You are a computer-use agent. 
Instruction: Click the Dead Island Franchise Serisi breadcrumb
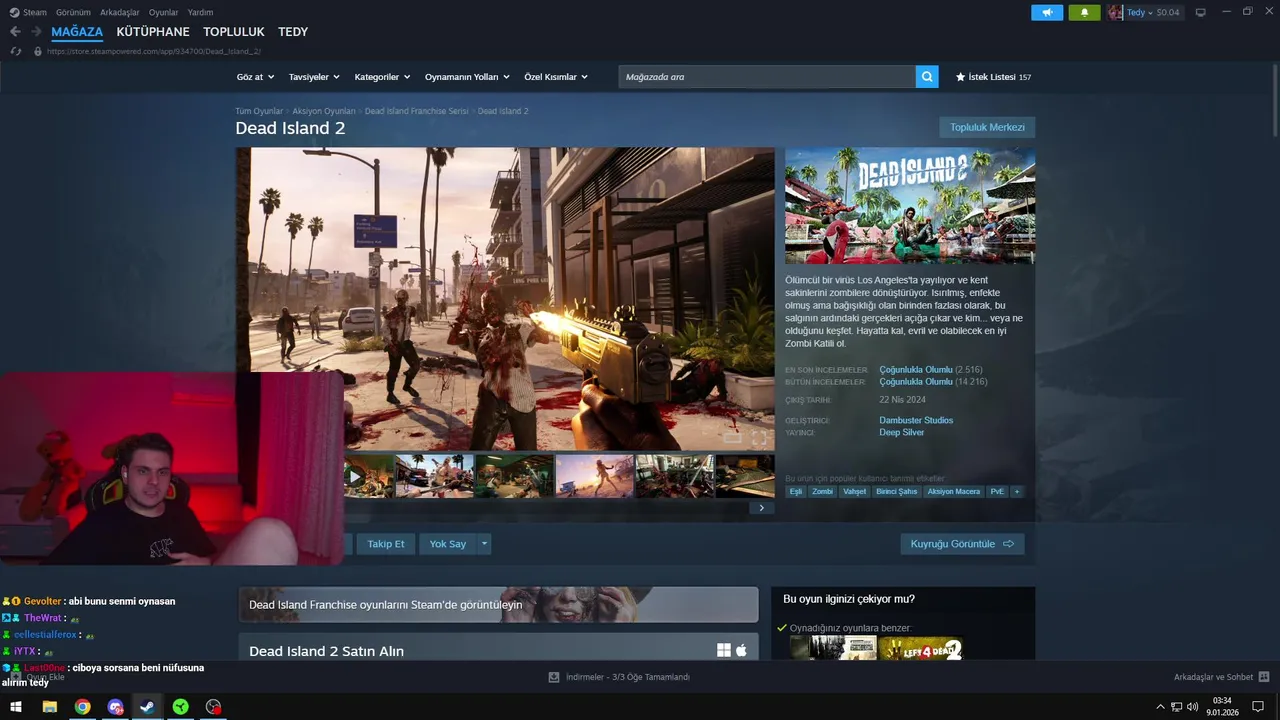(416, 111)
